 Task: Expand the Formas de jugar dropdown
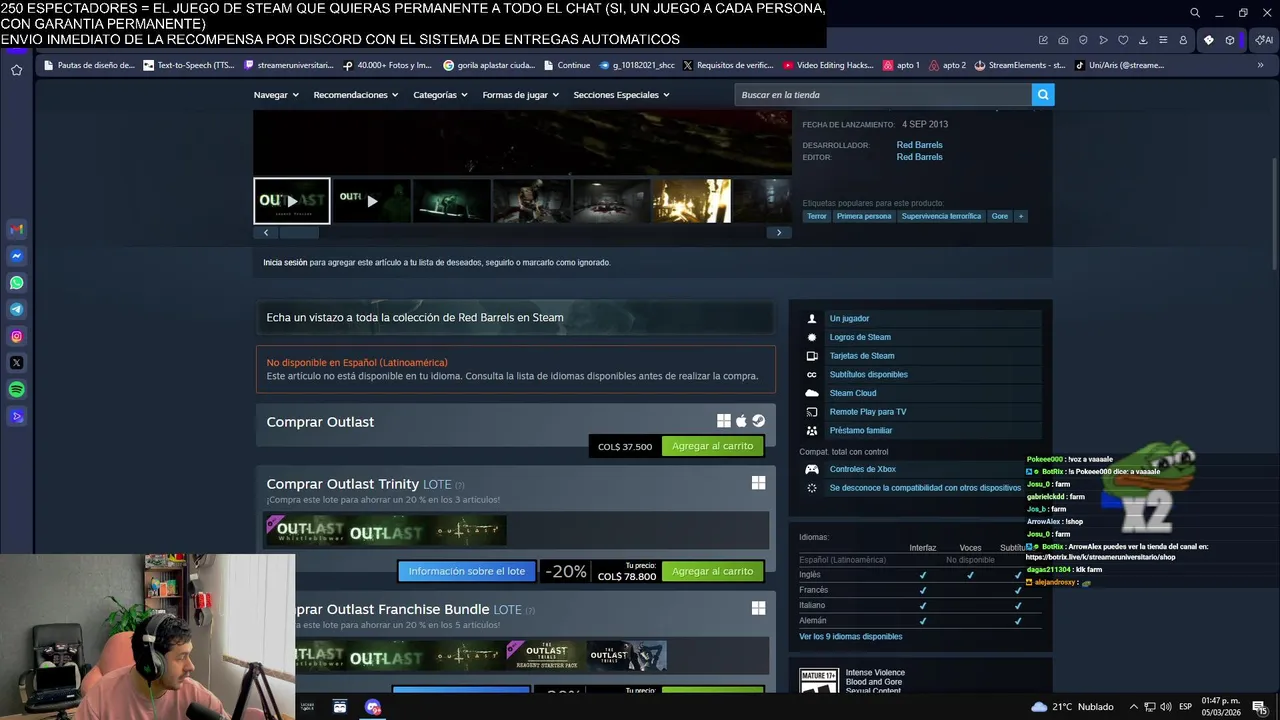(x=520, y=95)
